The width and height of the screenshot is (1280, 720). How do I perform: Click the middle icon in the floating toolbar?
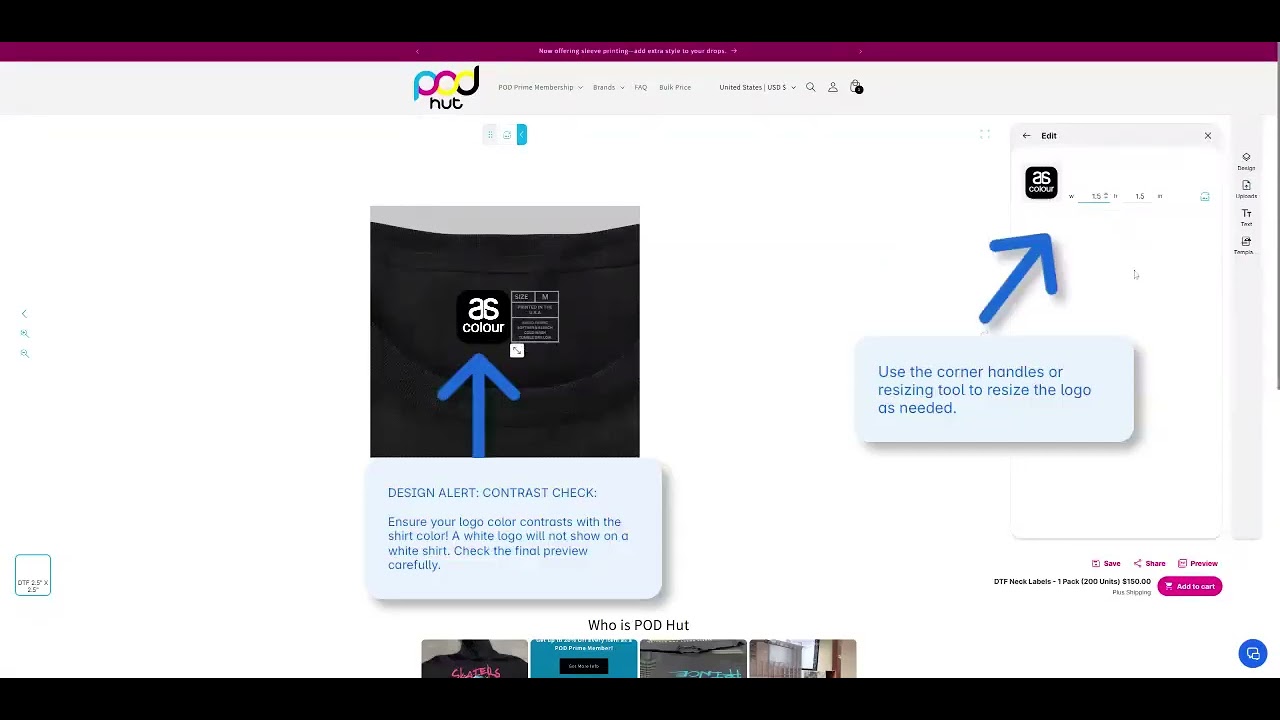pos(507,135)
